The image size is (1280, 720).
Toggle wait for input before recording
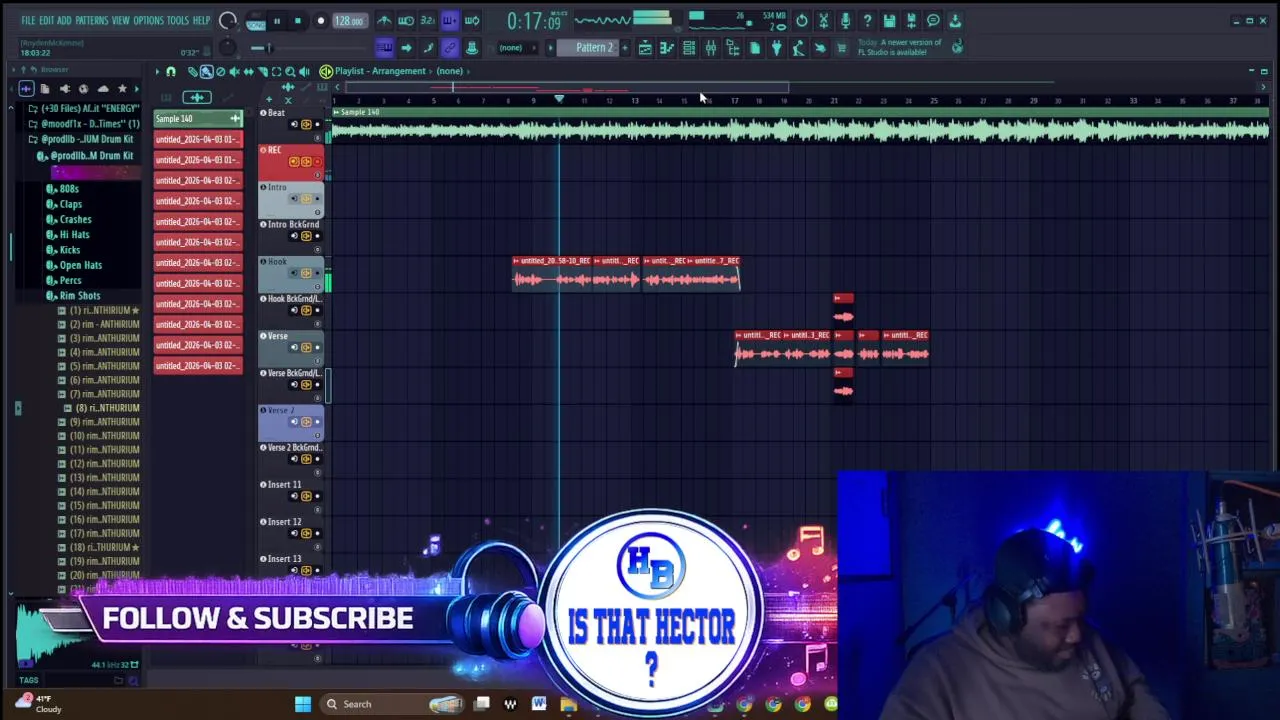point(406,20)
